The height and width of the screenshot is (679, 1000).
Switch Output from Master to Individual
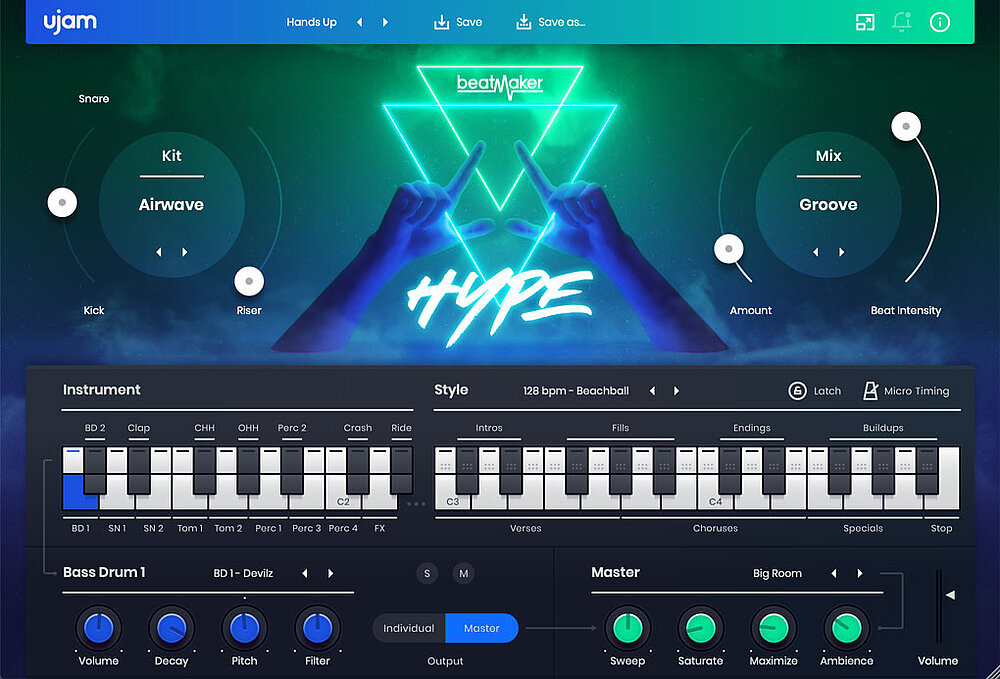click(408, 628)
